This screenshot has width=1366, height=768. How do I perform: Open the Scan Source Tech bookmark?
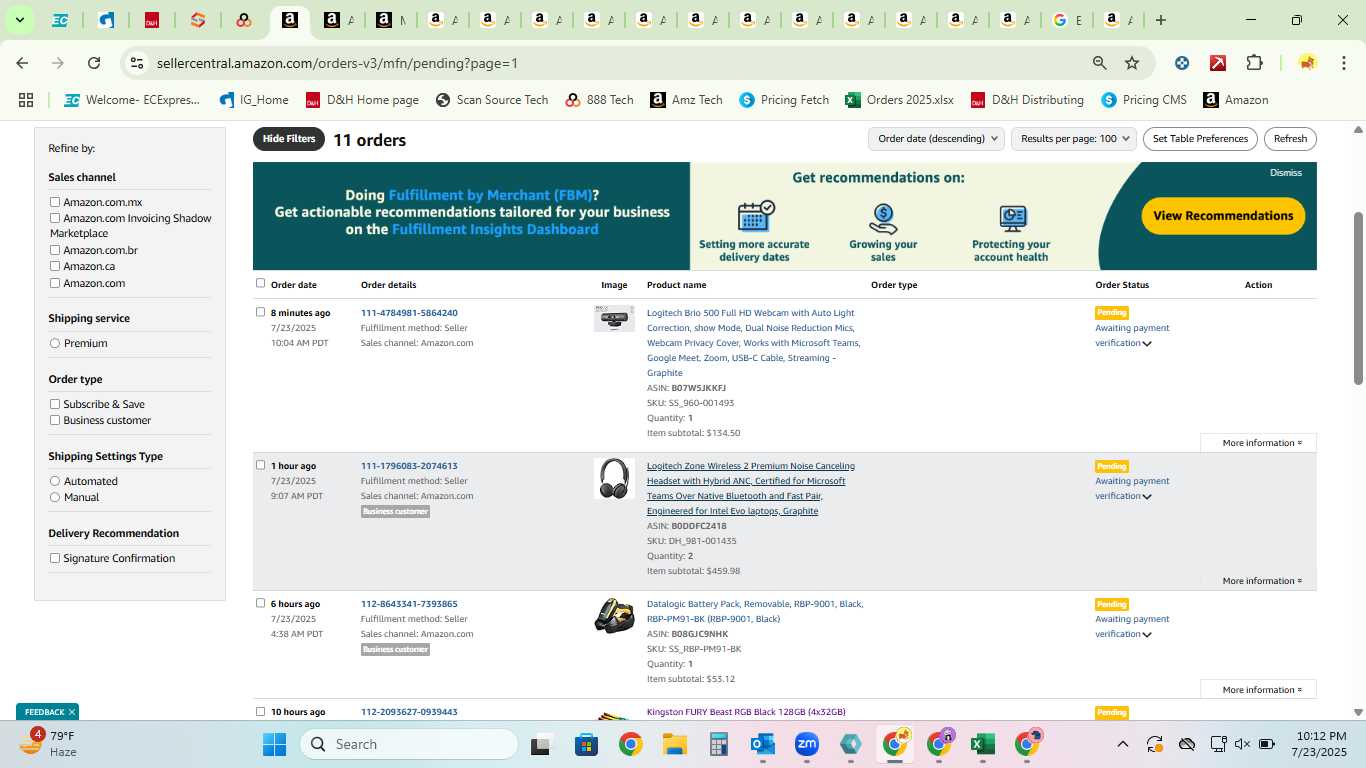(x=492, y=100)
